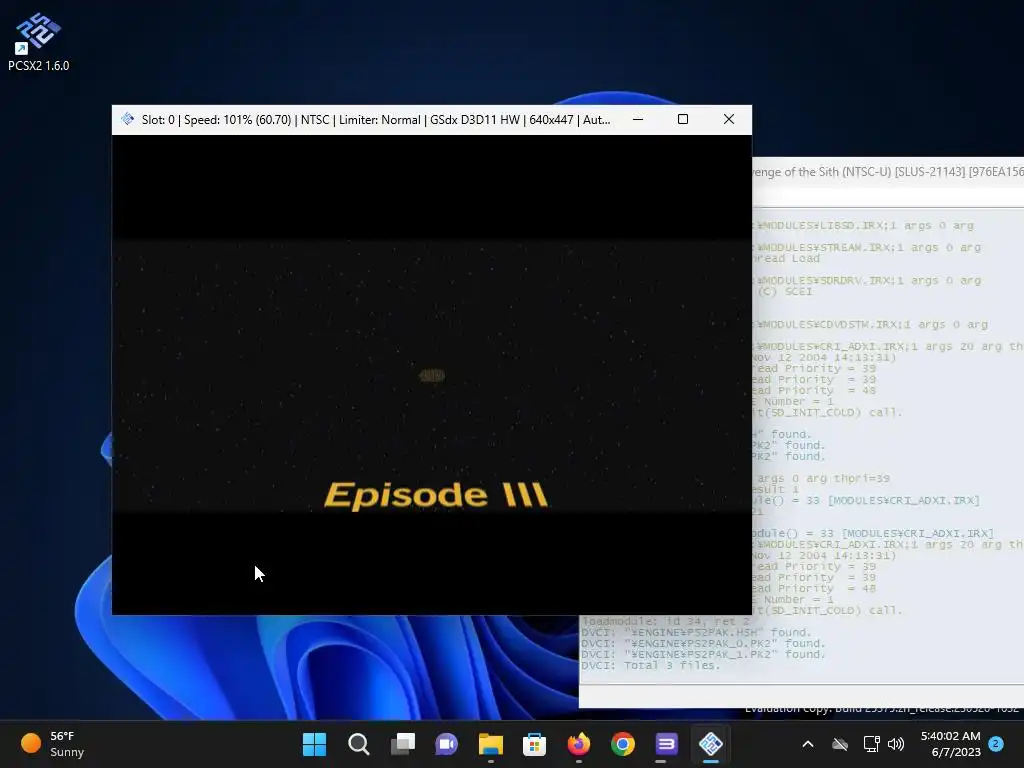
Task: Click the PCSX2 main window title 'Revenge of the Sith'
Action: coord(888,172)
